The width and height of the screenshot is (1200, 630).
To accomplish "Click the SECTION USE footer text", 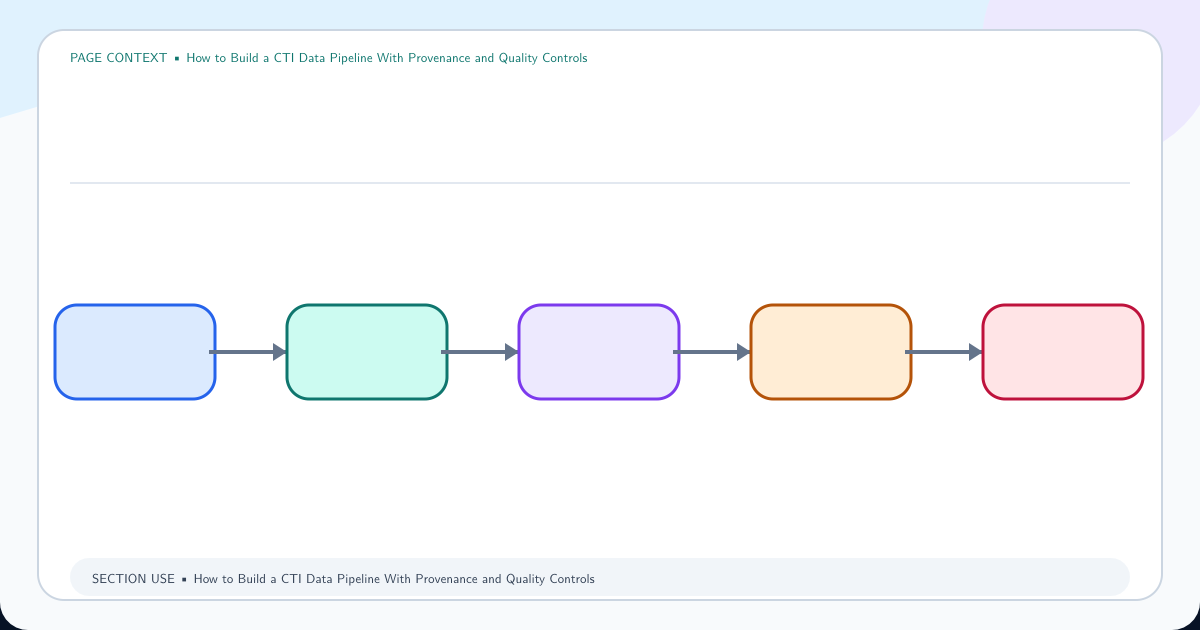I will (343, 579).
